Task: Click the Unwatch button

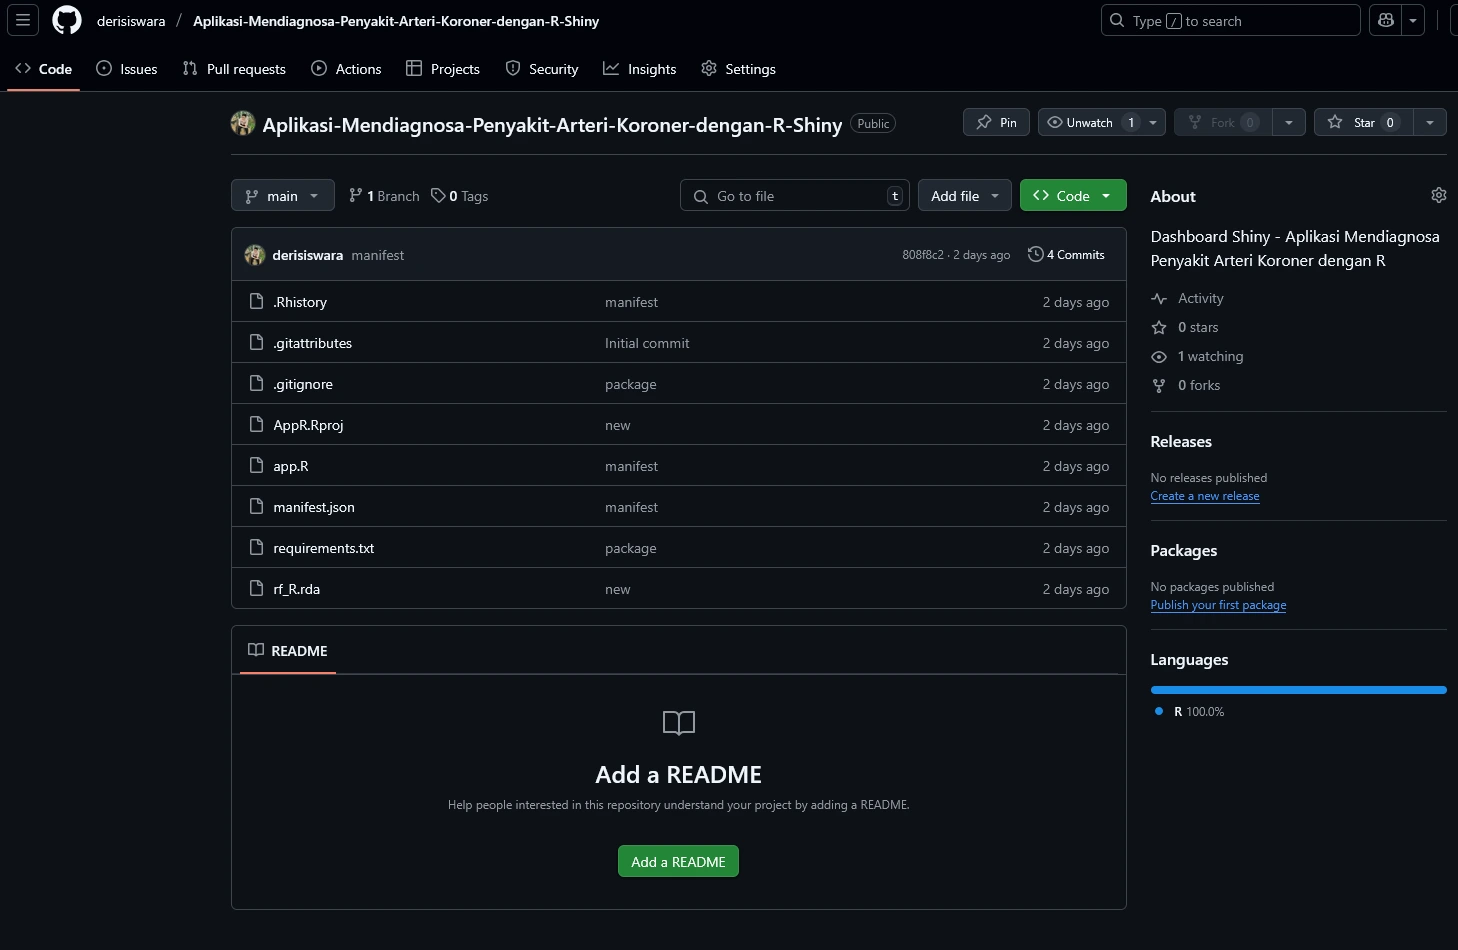Action: tap(1088, 122)
